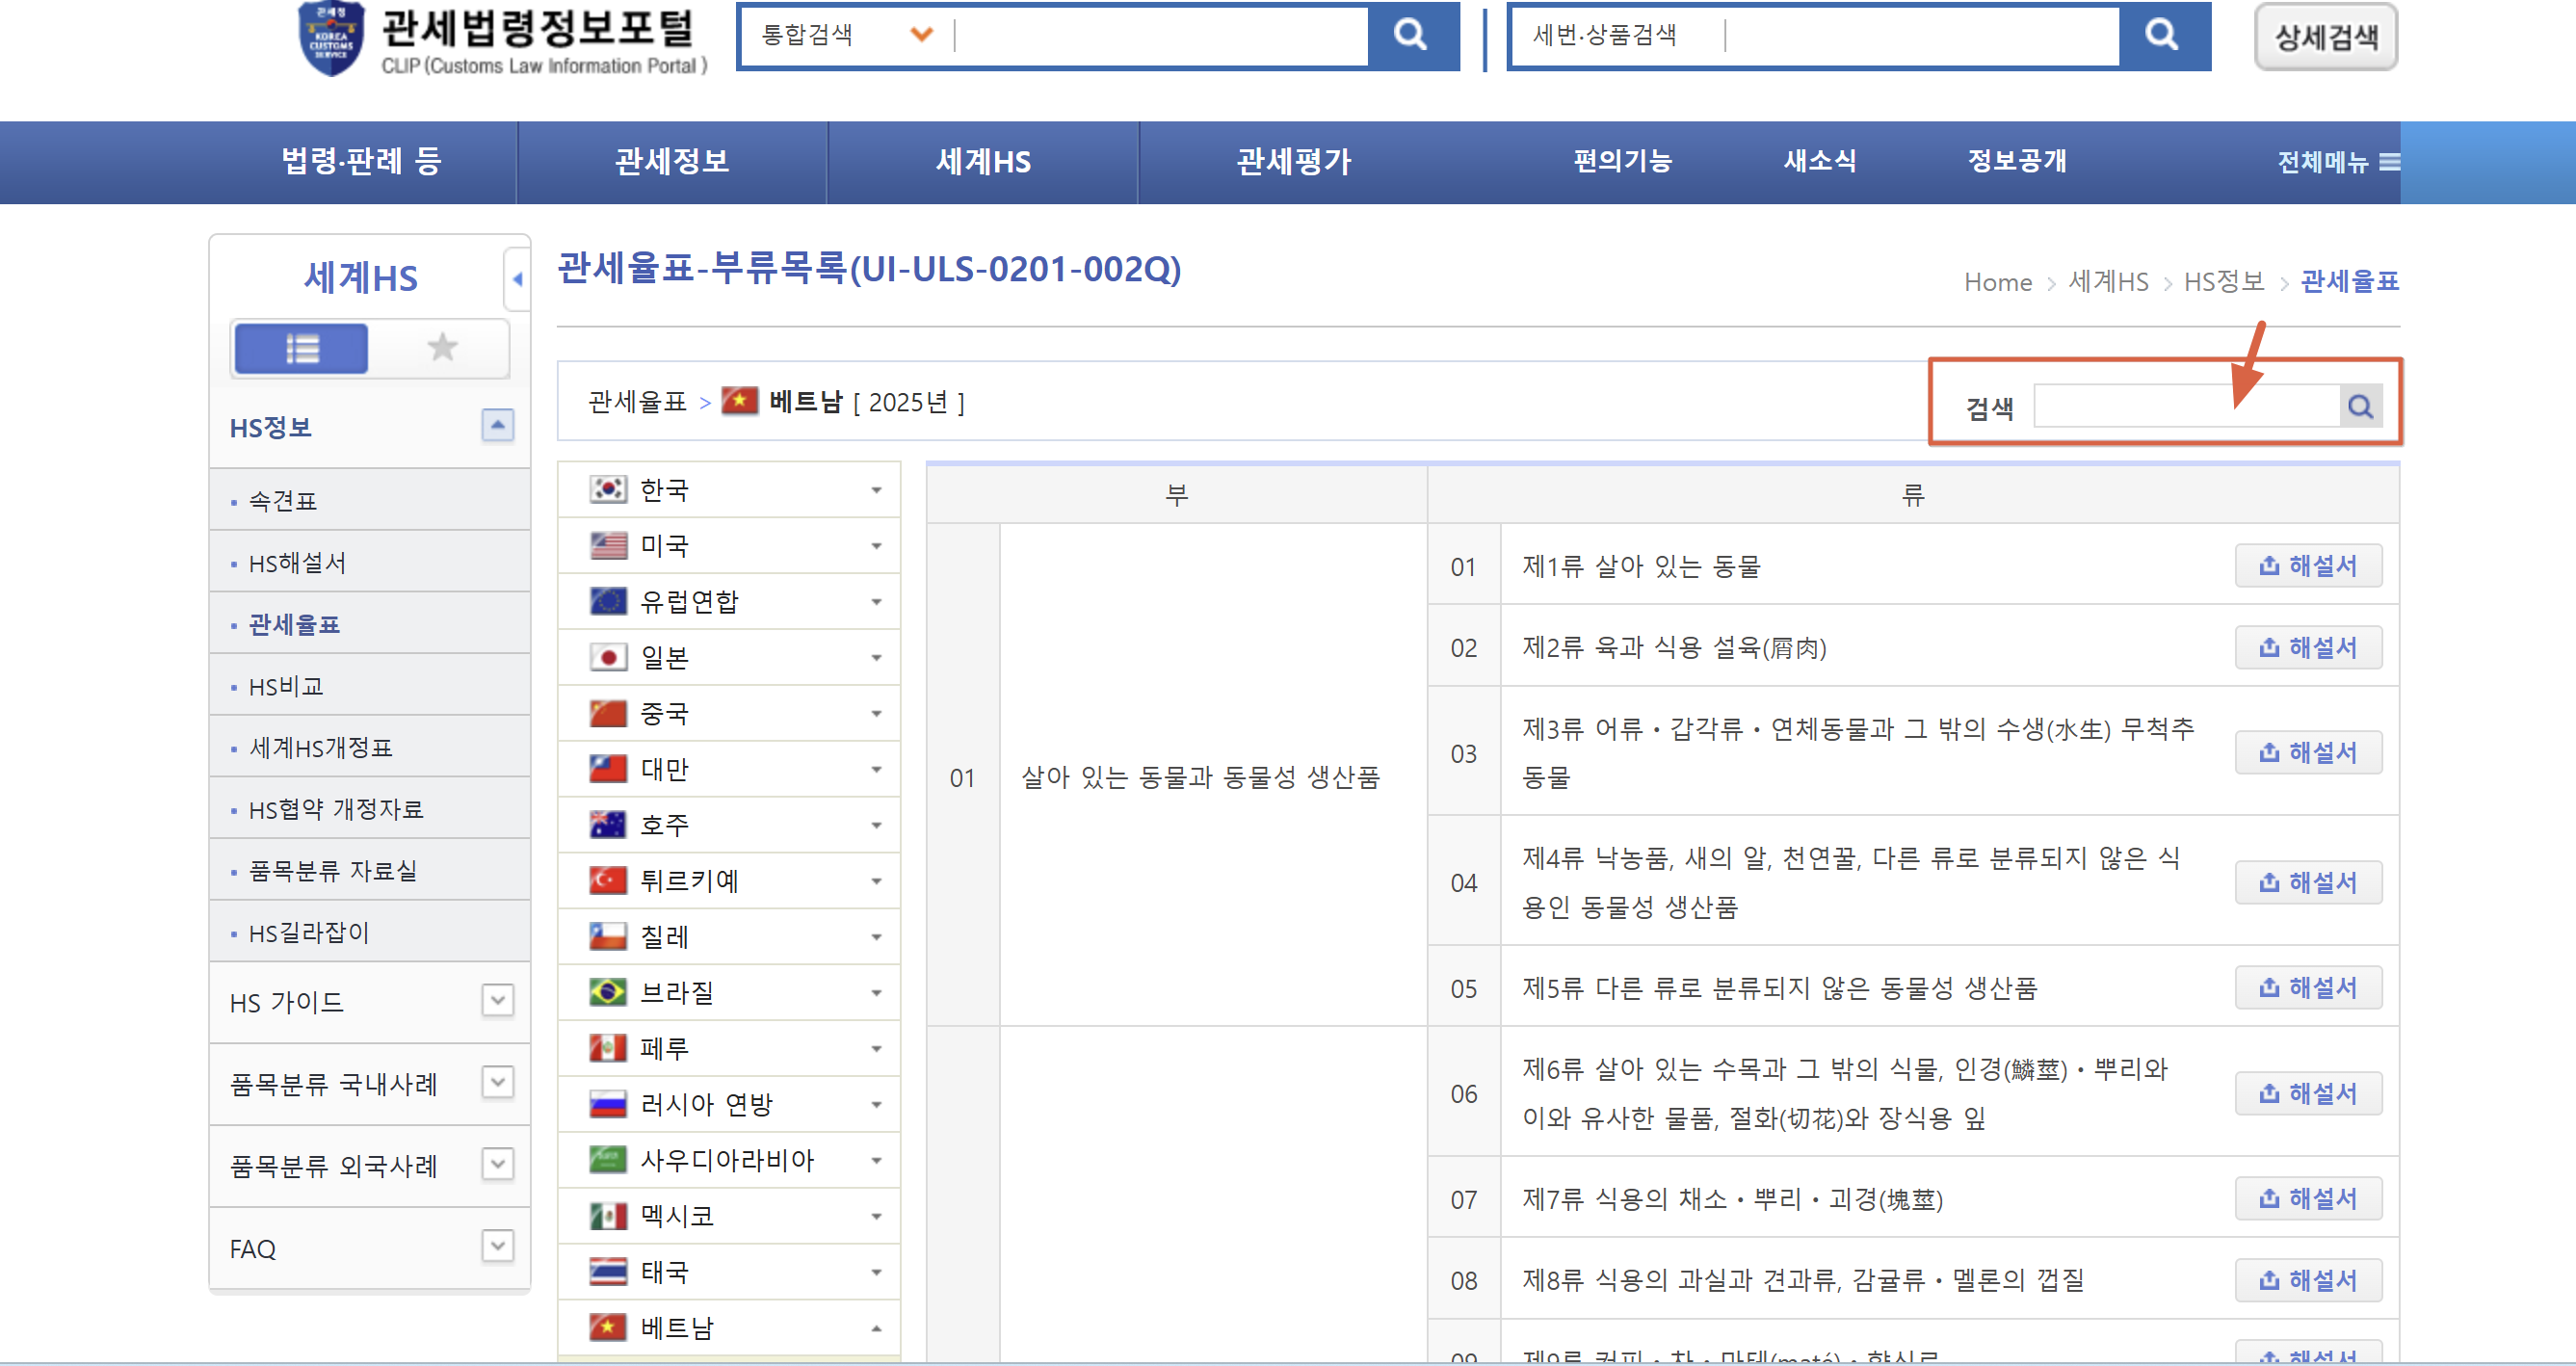This screenshot has width=2576, height=1366.
Task: Open 해설서 for 제1류 살아 있는 동물
Action: click(2308, 566)
